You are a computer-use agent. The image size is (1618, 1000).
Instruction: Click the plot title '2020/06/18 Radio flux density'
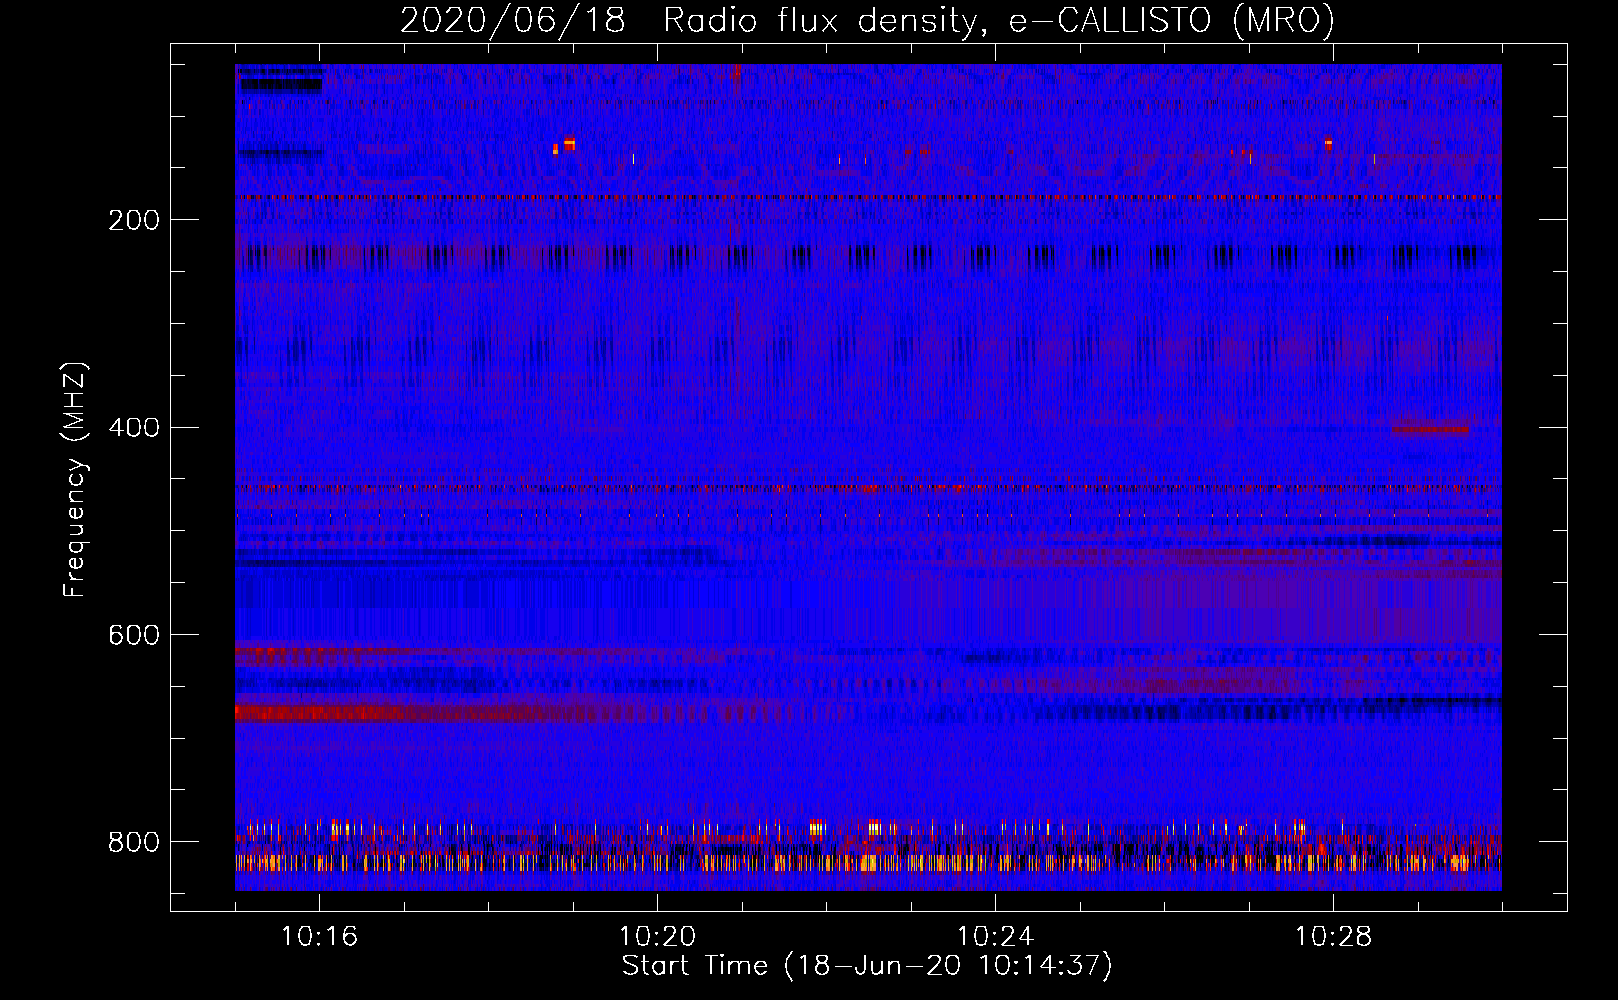click(x=689, y=21)
